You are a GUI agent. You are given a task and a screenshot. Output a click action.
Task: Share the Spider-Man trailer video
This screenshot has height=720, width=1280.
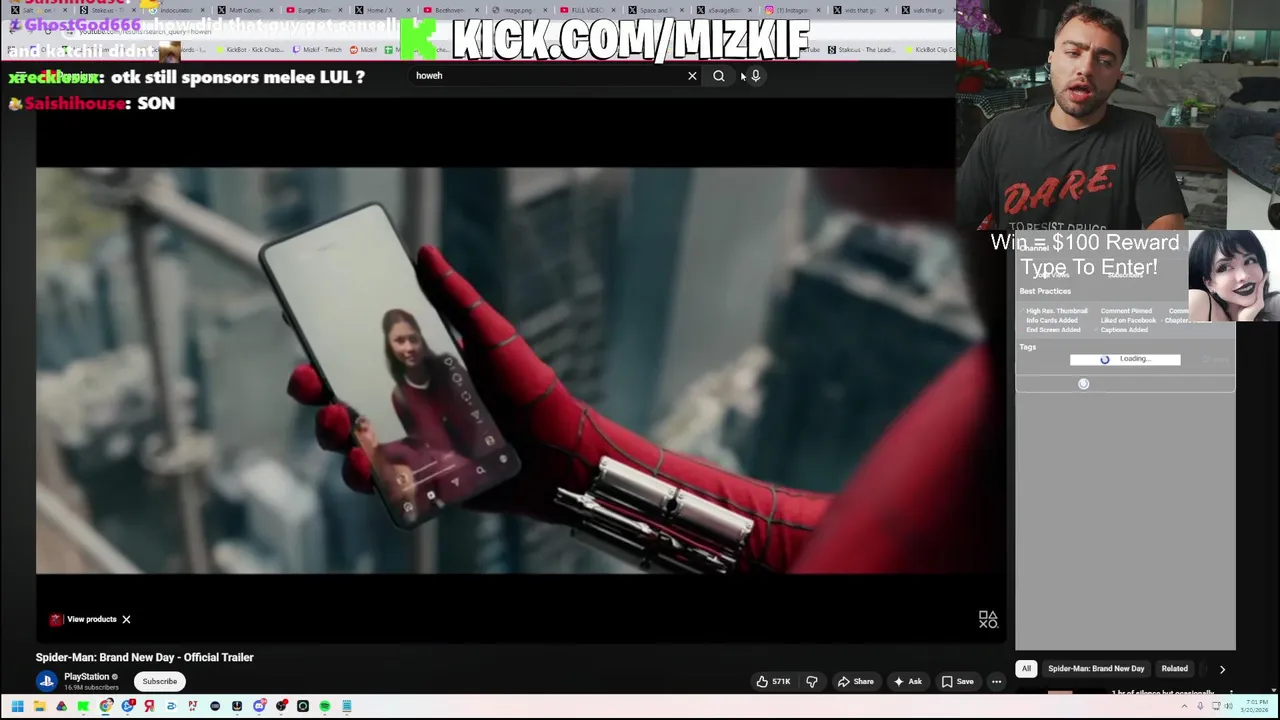(856, 682)
